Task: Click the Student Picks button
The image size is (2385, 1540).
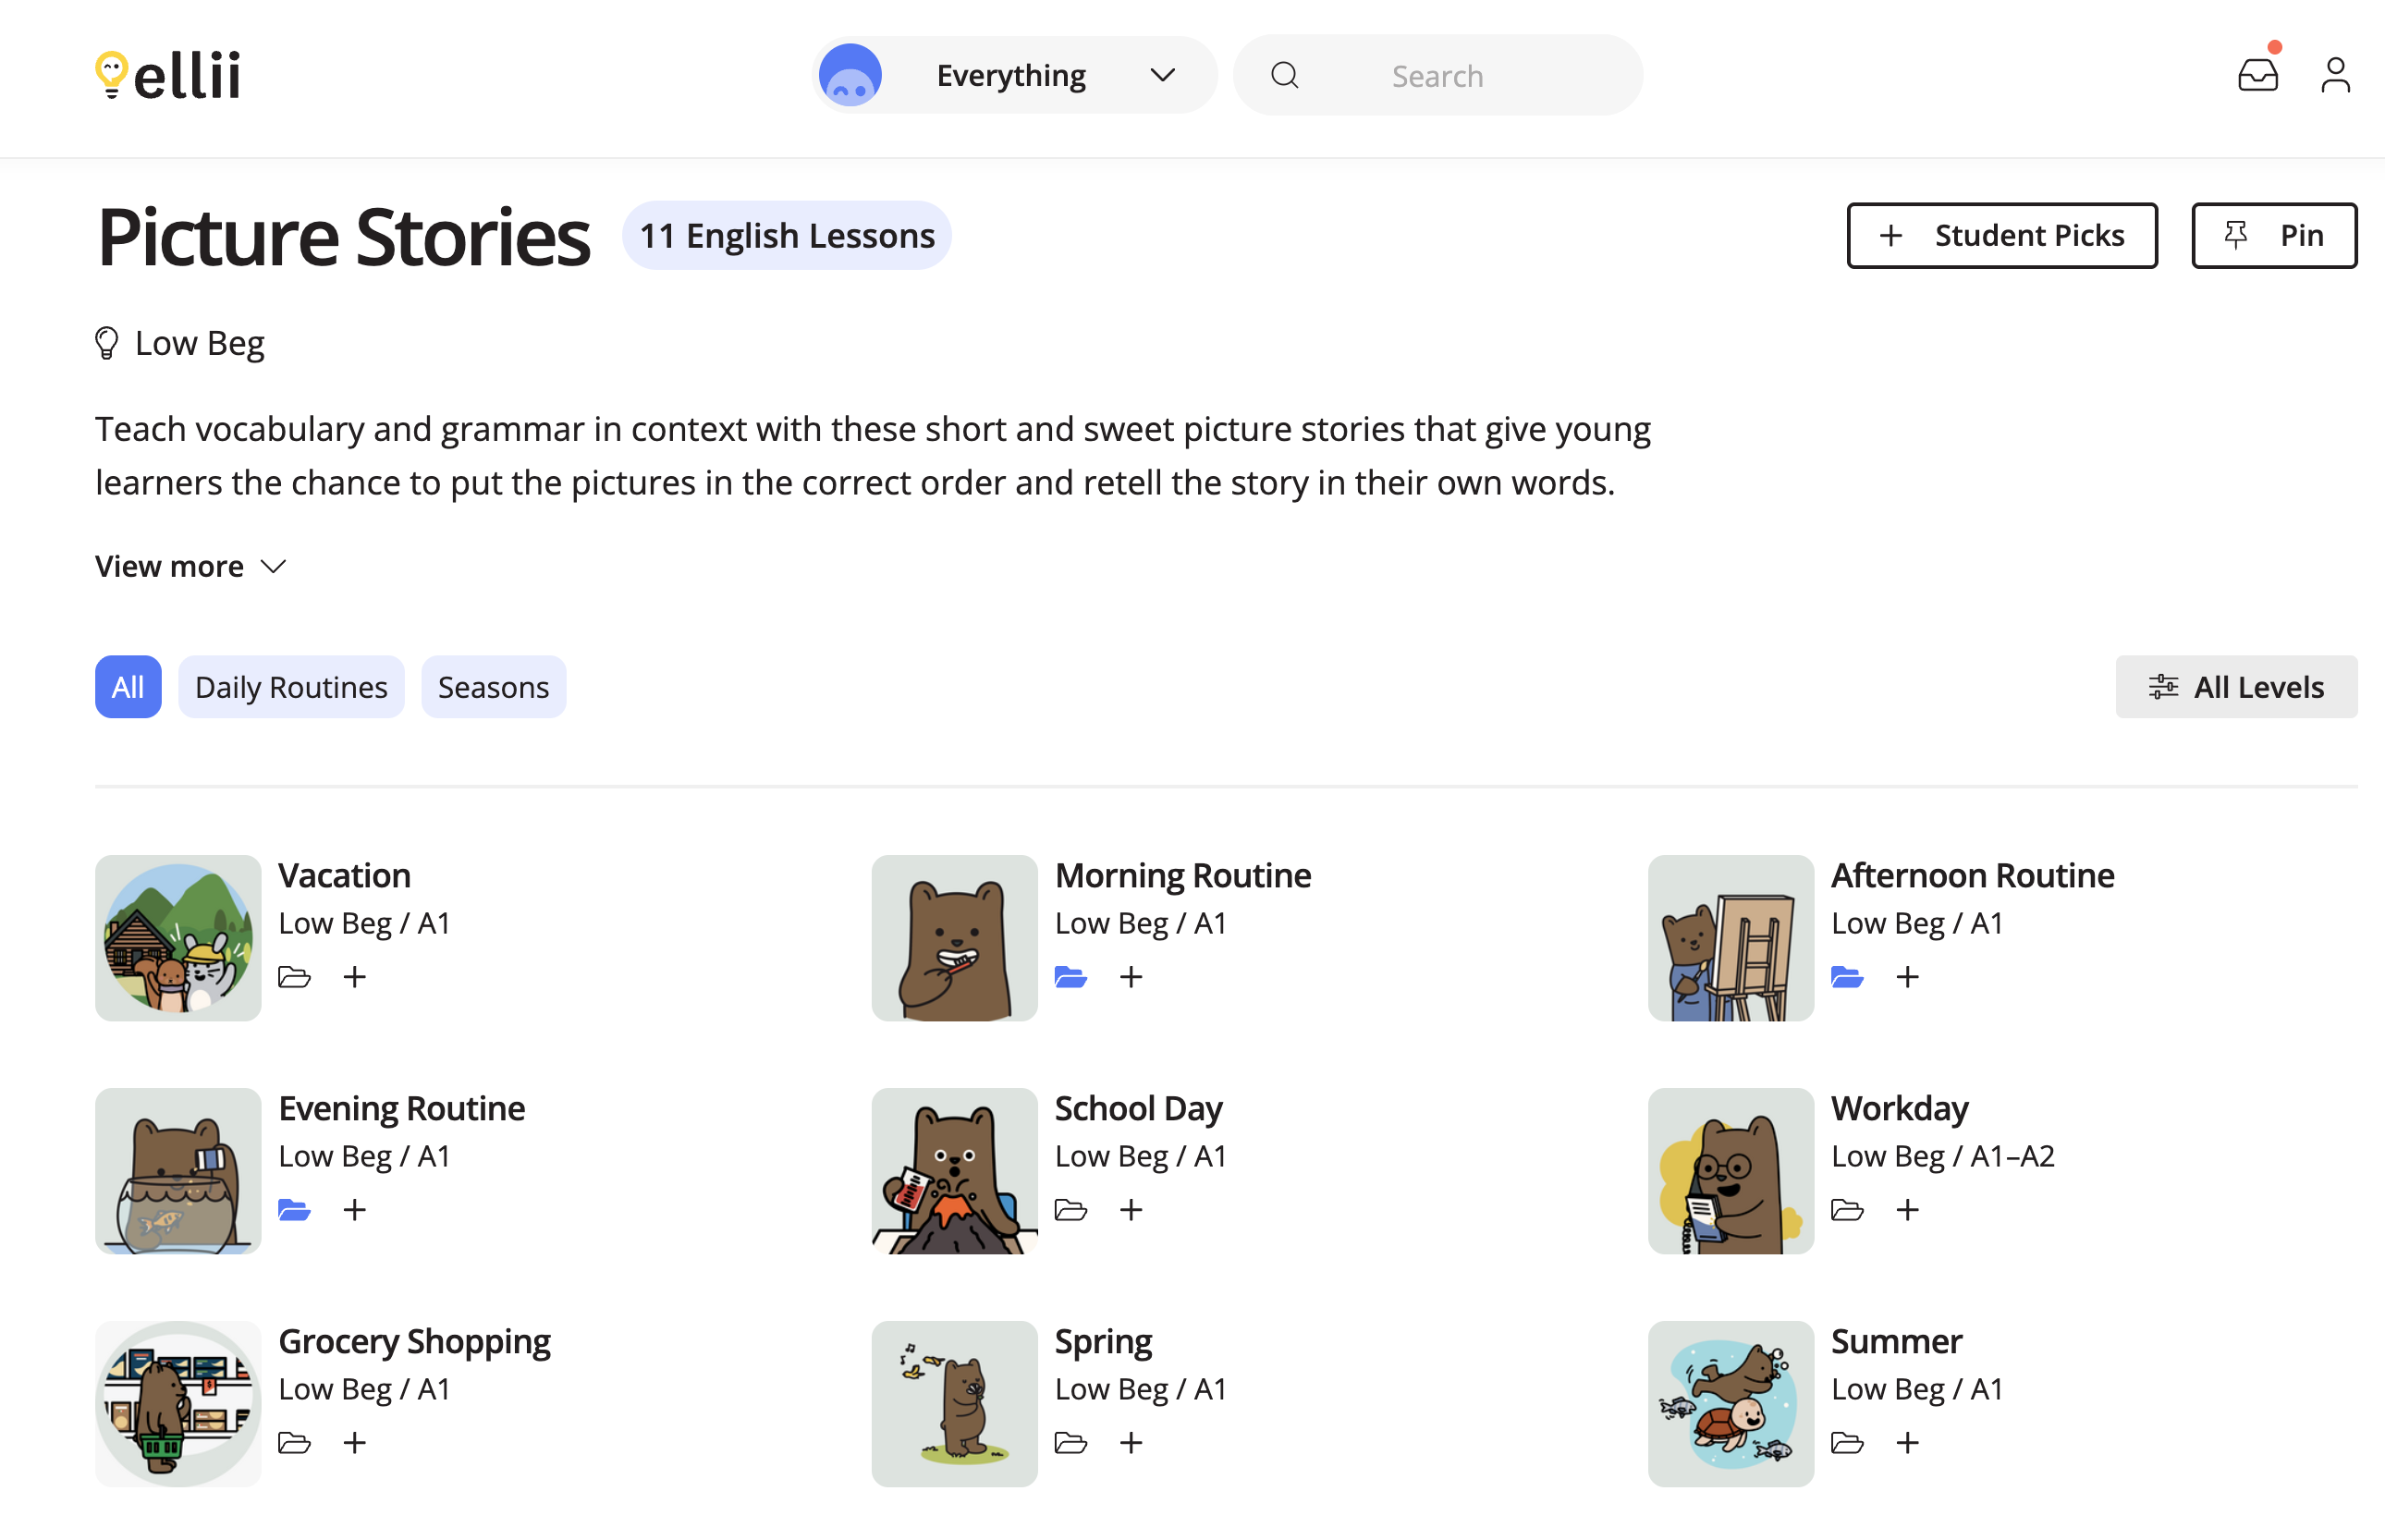Action: pyautogui.click(x=2002, y=235)
